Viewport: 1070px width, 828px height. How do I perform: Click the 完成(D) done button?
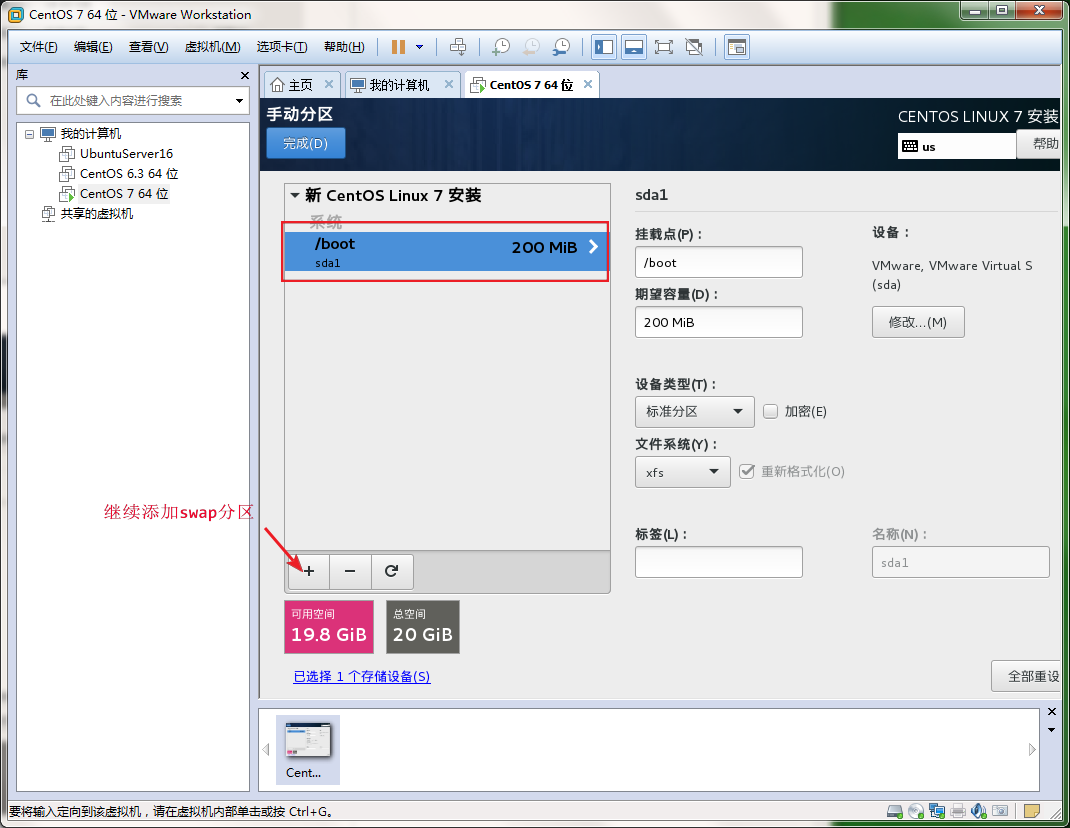(306, 143)
